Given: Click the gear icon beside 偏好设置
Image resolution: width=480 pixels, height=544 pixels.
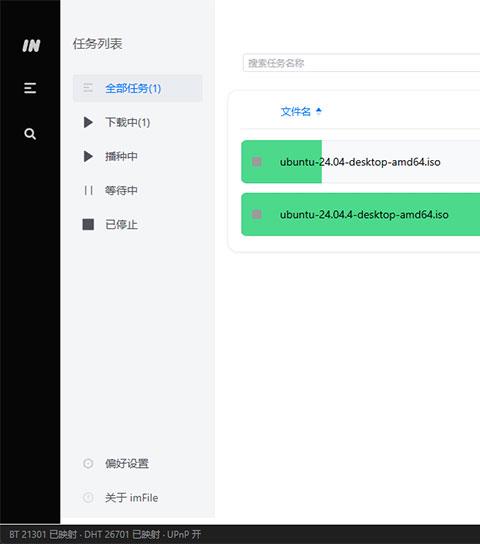Looking at the screenshot, I should coord(88,464).
